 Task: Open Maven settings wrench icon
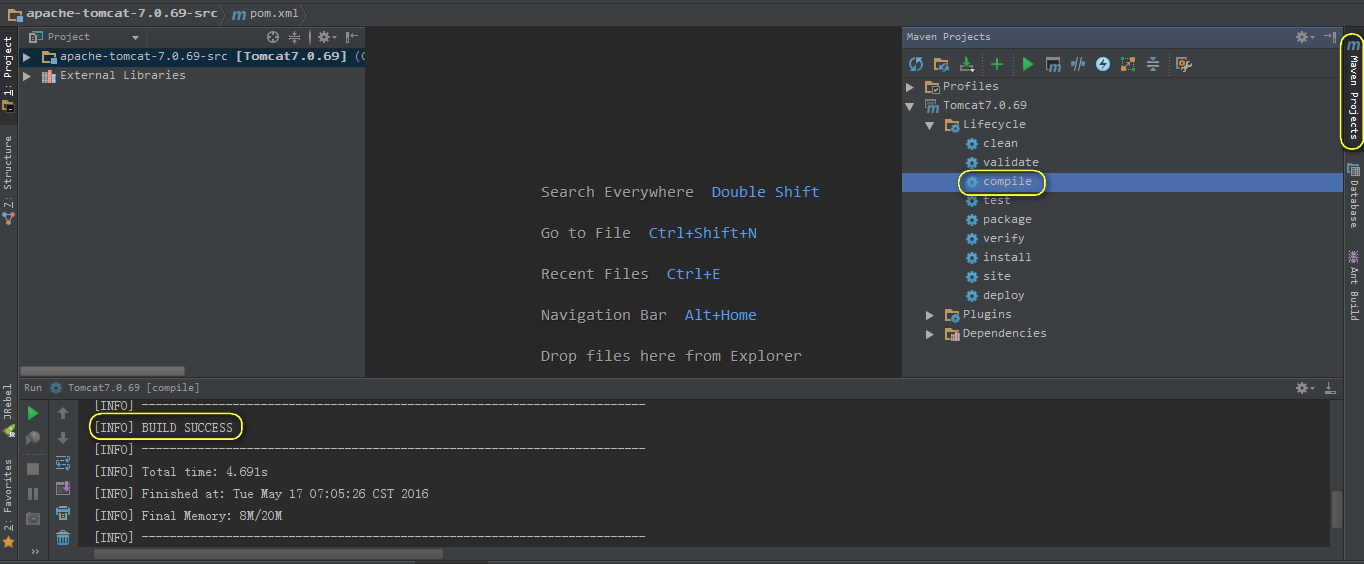[x=1184, y=64]
